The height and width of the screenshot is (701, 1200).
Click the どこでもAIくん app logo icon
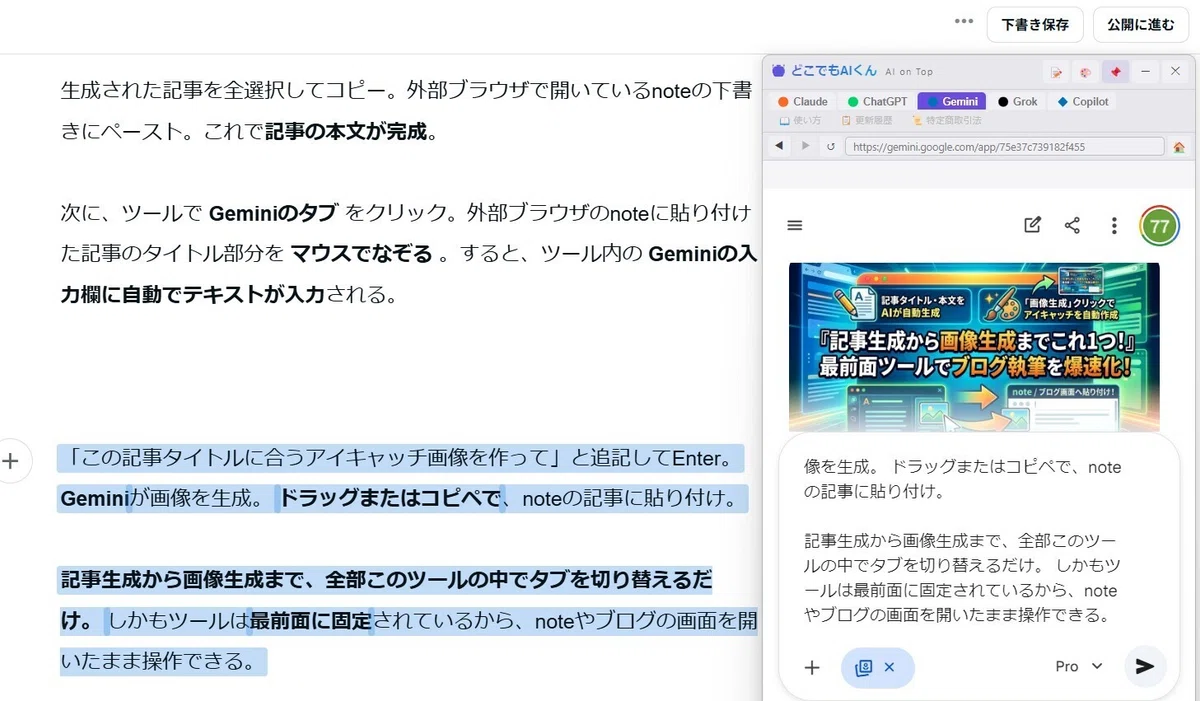pos(779,71)
